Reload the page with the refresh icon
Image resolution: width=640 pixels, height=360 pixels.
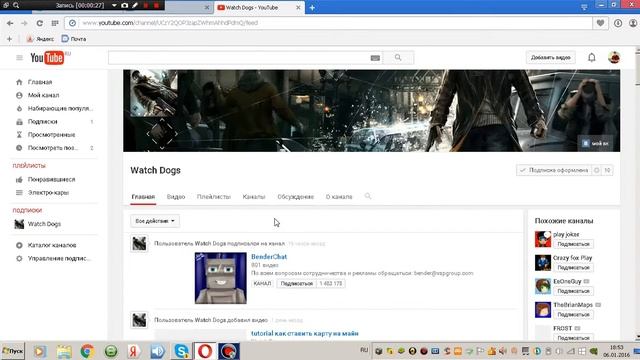(x=40, y=23)
